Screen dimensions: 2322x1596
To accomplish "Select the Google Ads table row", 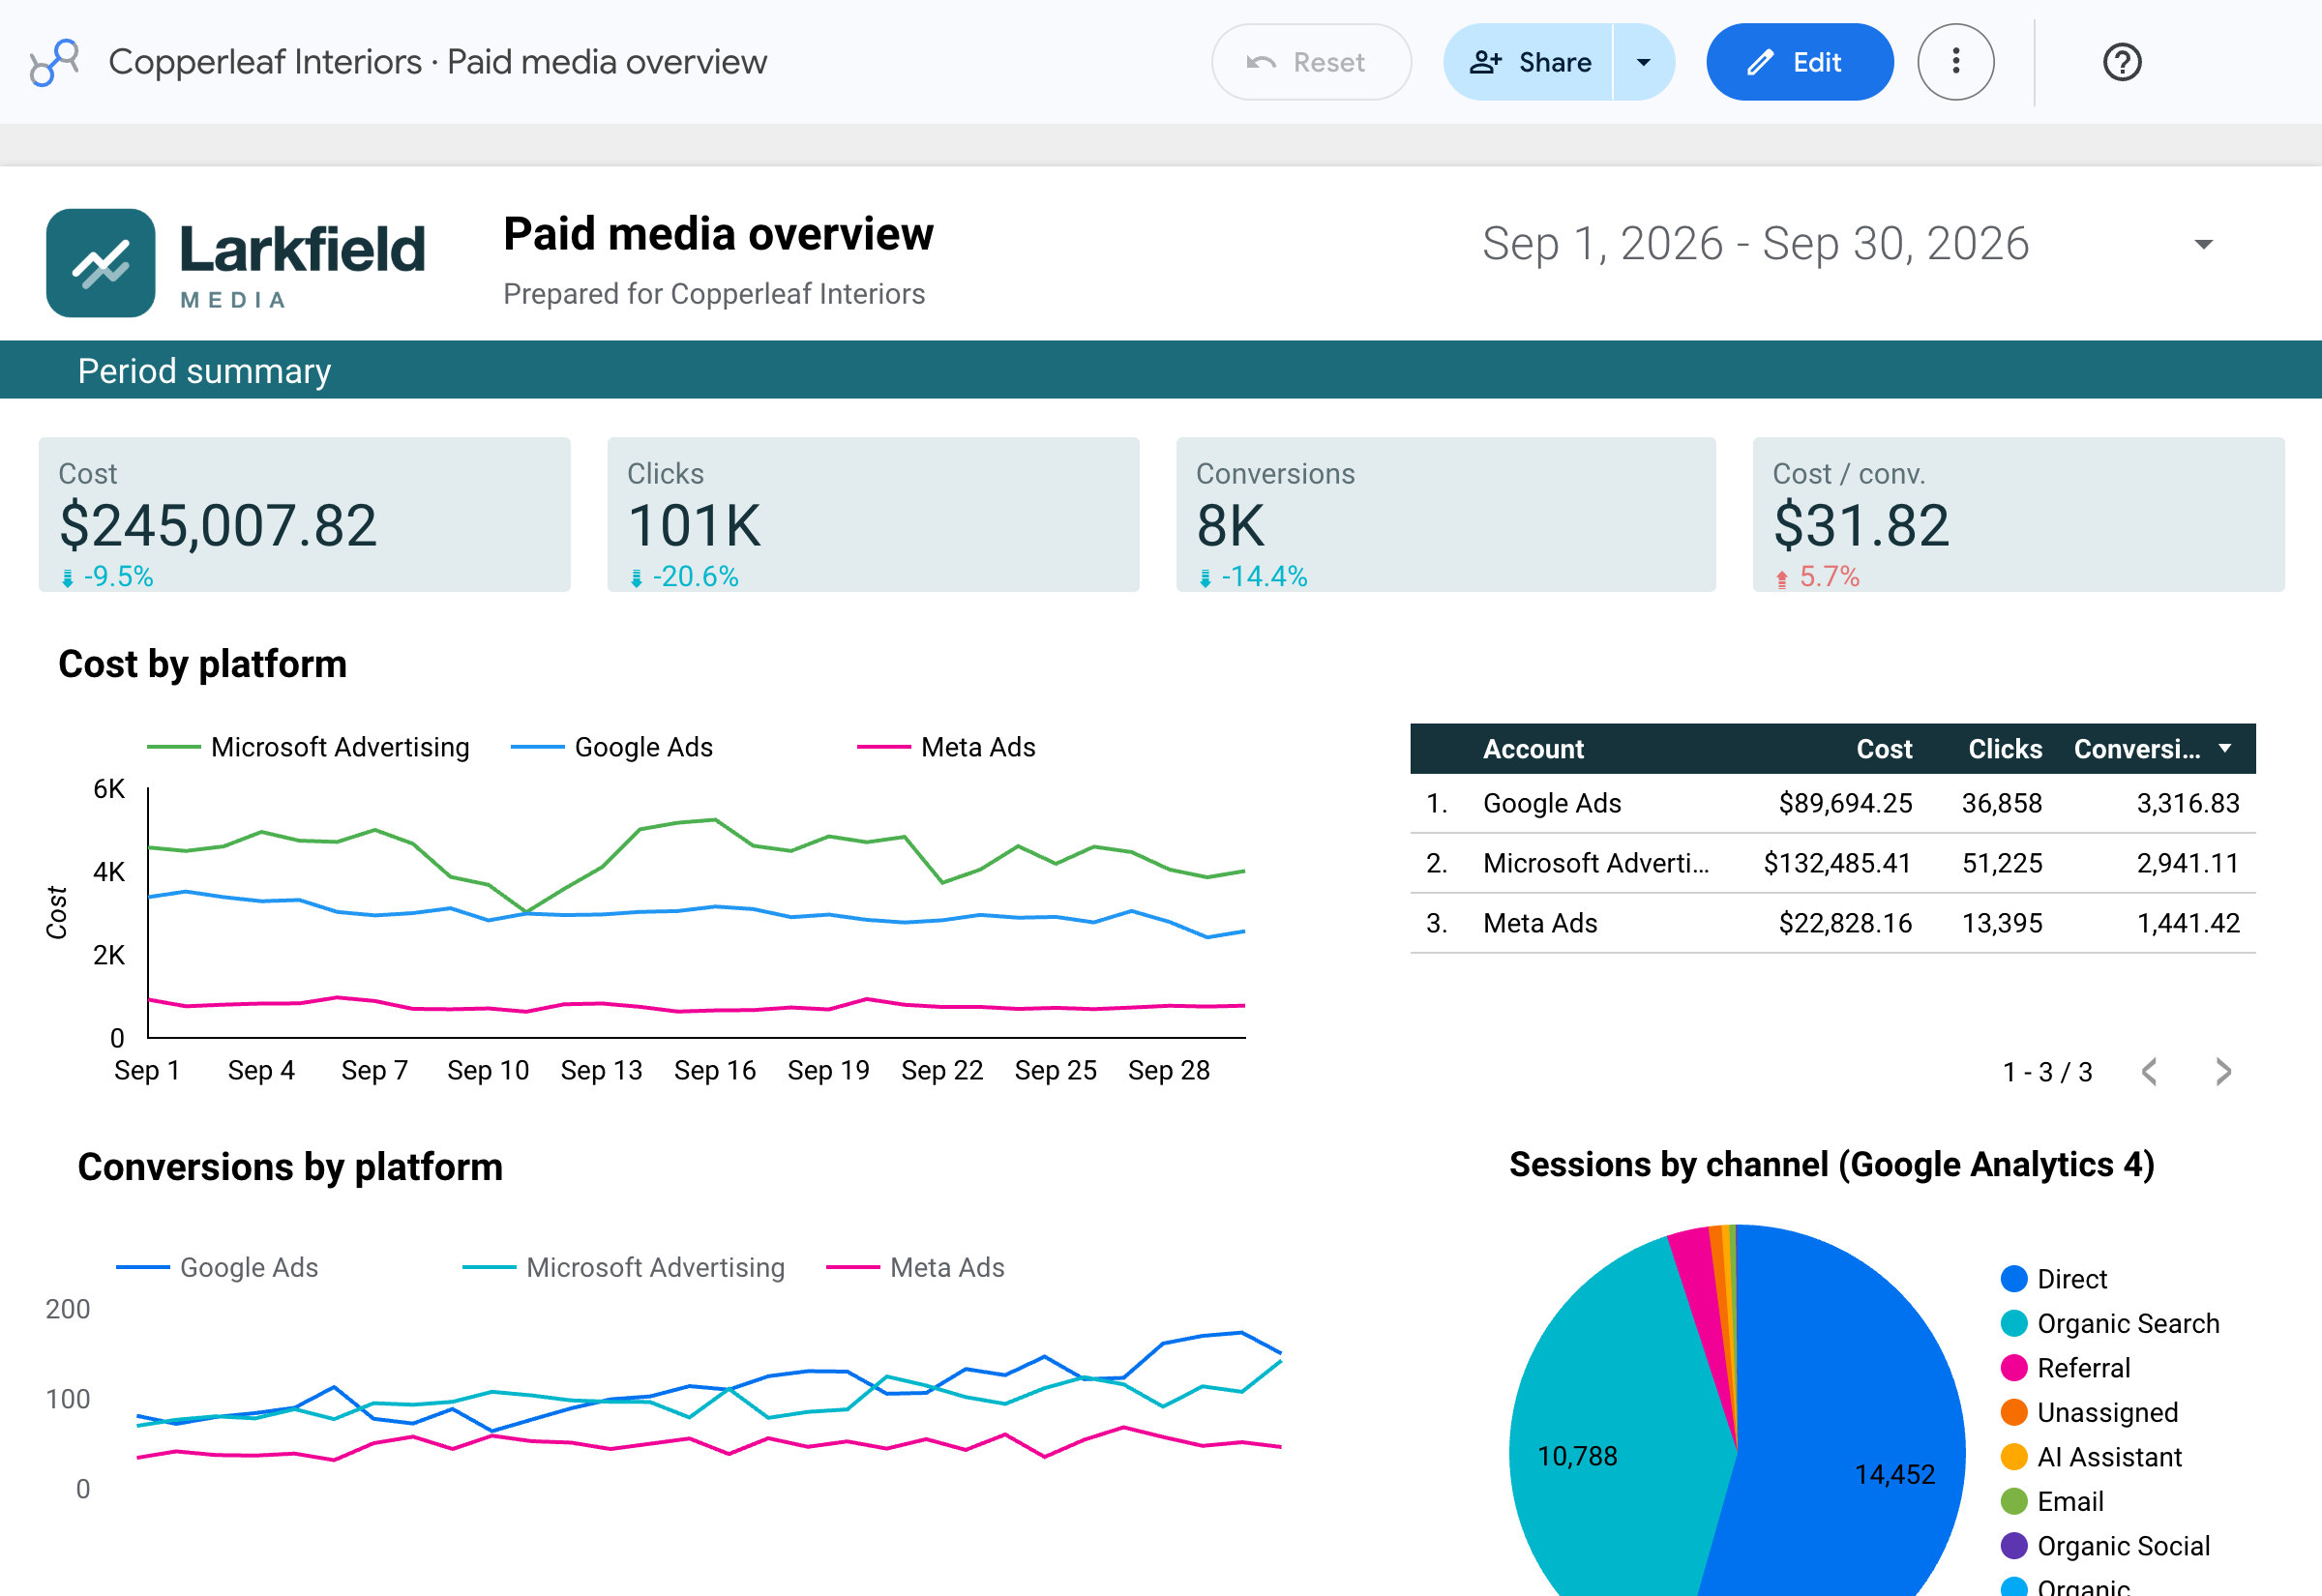I will pos(1832,803).
